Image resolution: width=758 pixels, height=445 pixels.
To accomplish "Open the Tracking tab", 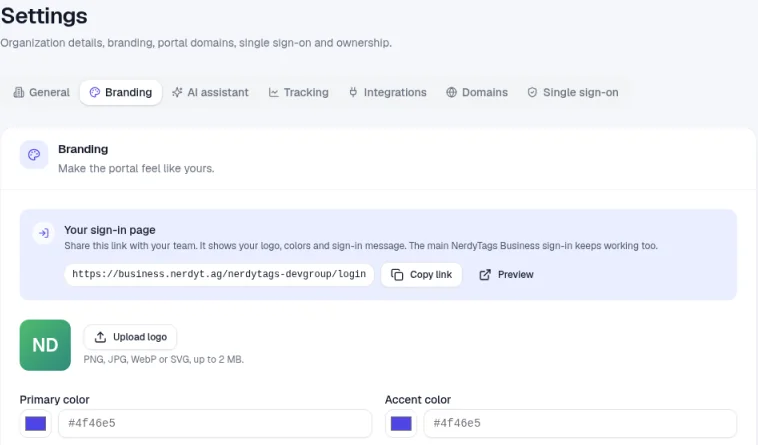I will [299, 92].
